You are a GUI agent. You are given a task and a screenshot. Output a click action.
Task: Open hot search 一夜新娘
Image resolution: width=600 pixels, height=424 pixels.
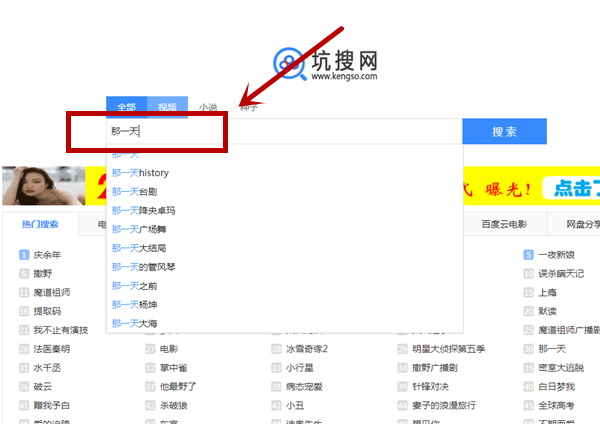click(557, 255)
